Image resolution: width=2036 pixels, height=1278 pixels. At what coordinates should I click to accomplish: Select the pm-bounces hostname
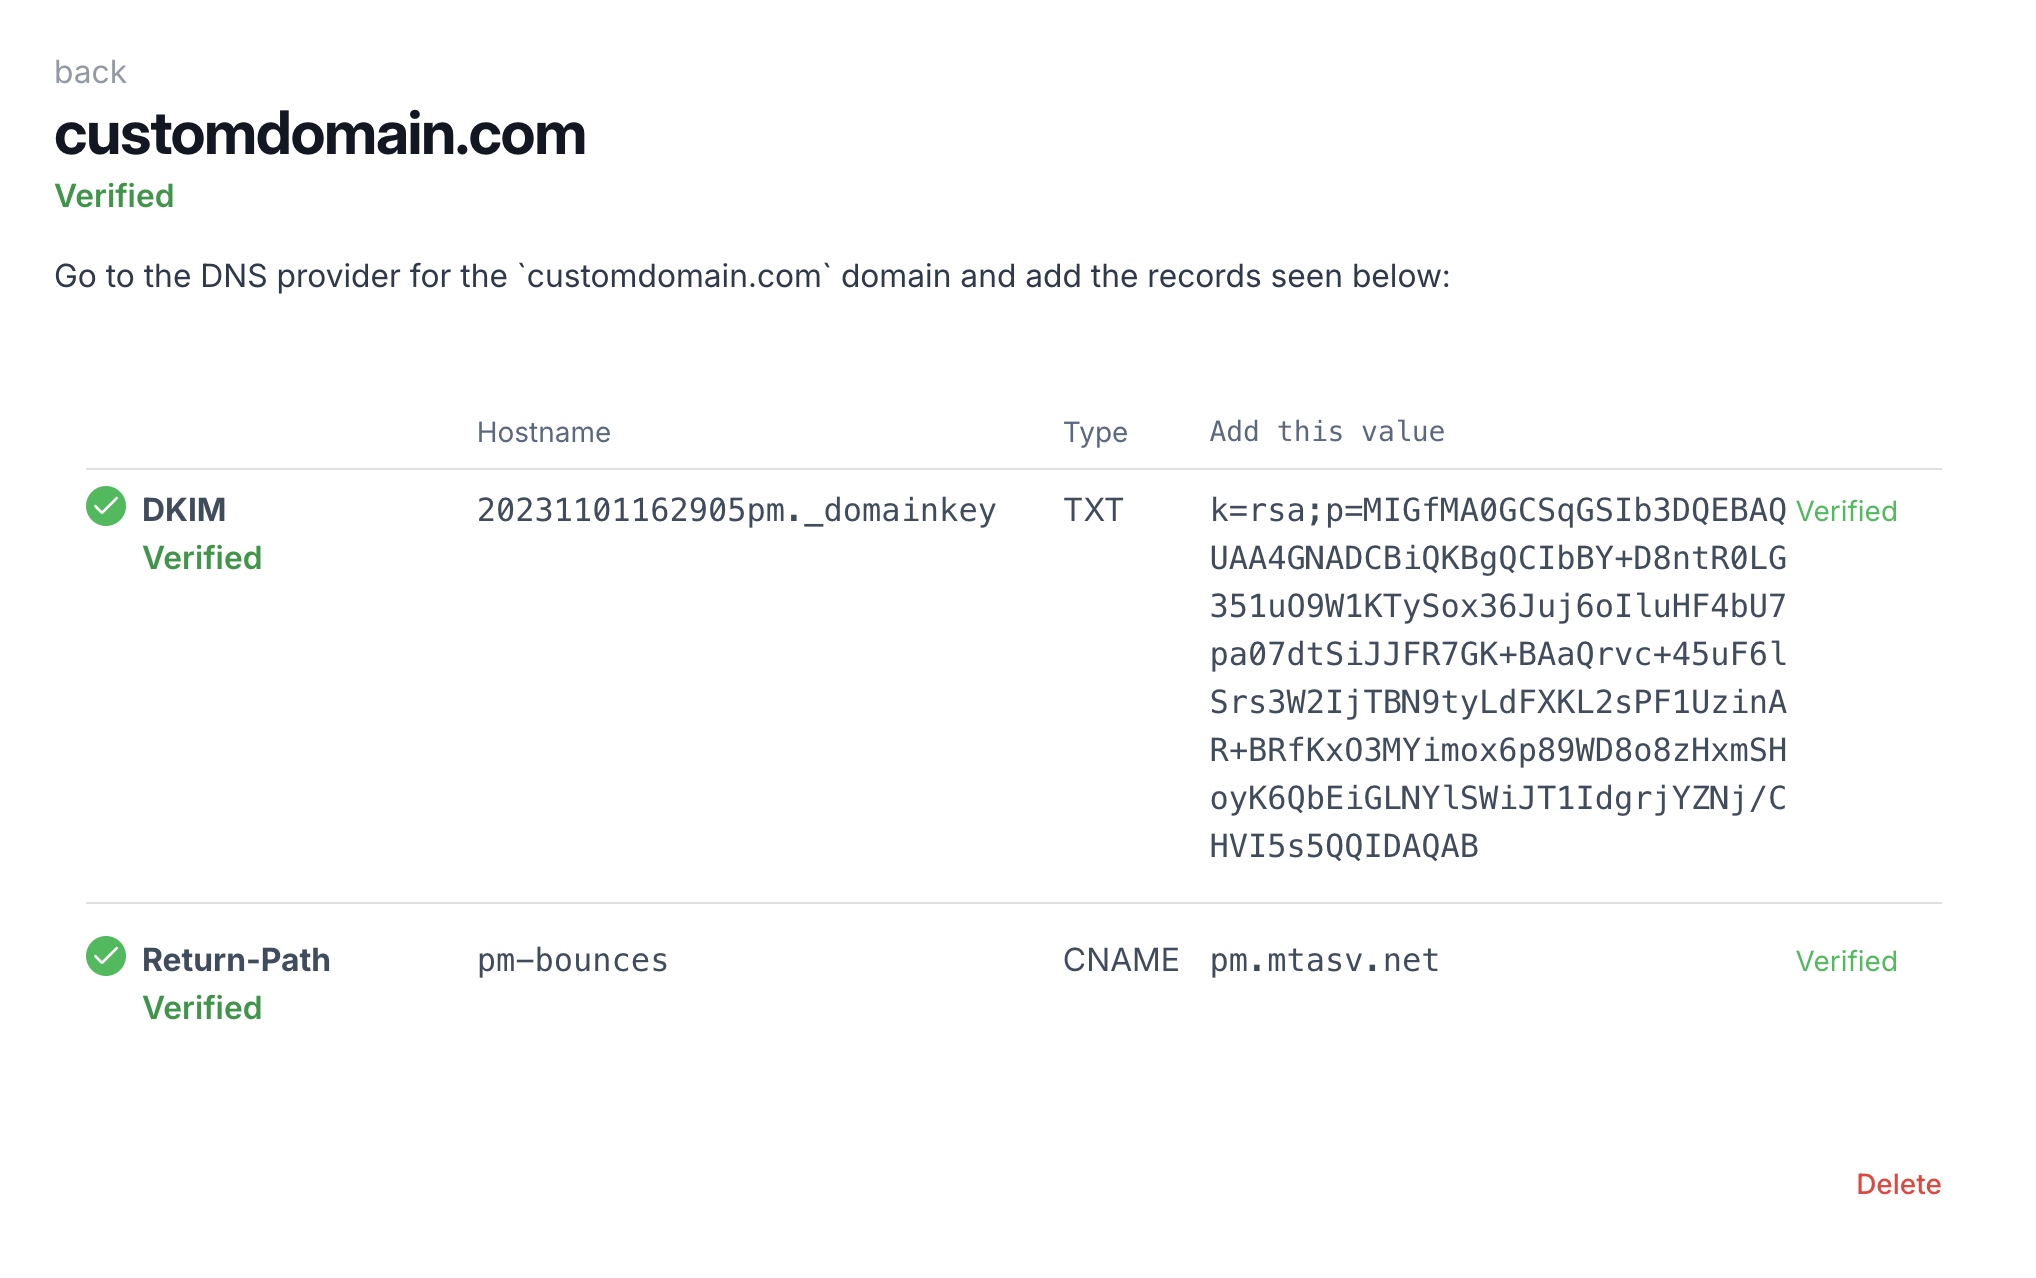point(572,959)
